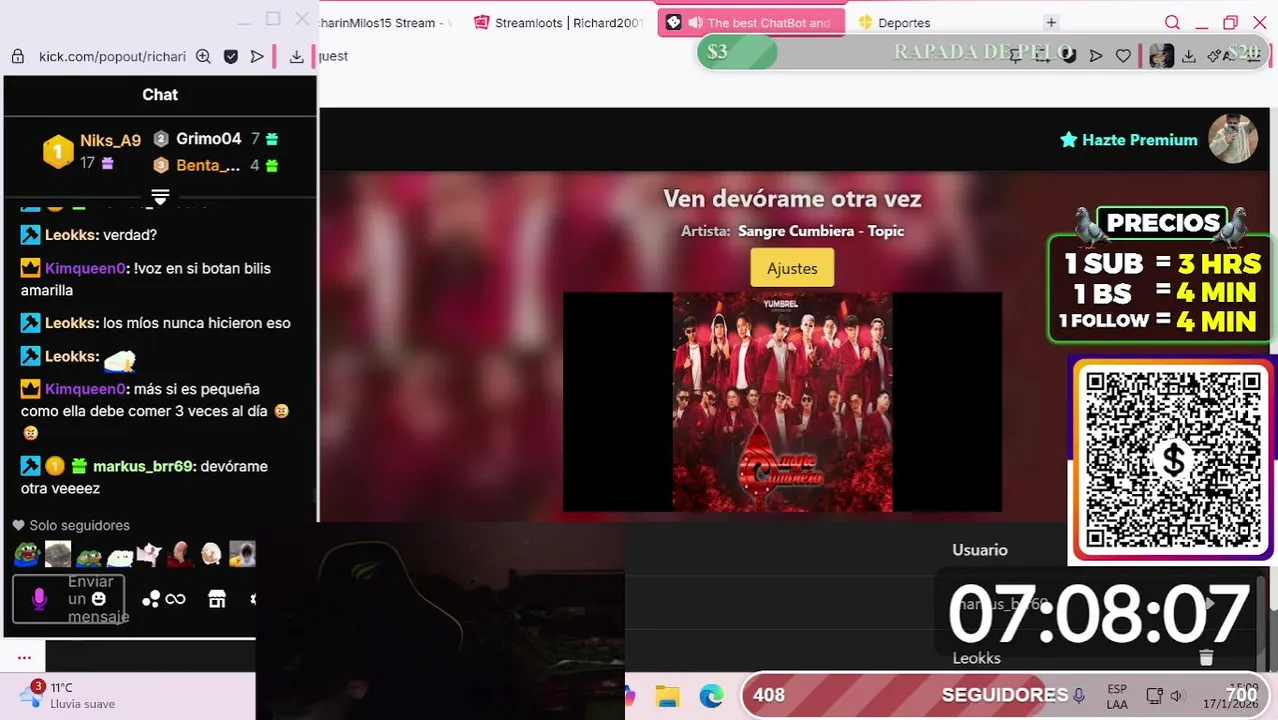Click the play arrow icon in main browser toolbar
This screenshot has height=720, width=1278.
click(x=1096, y=56)
